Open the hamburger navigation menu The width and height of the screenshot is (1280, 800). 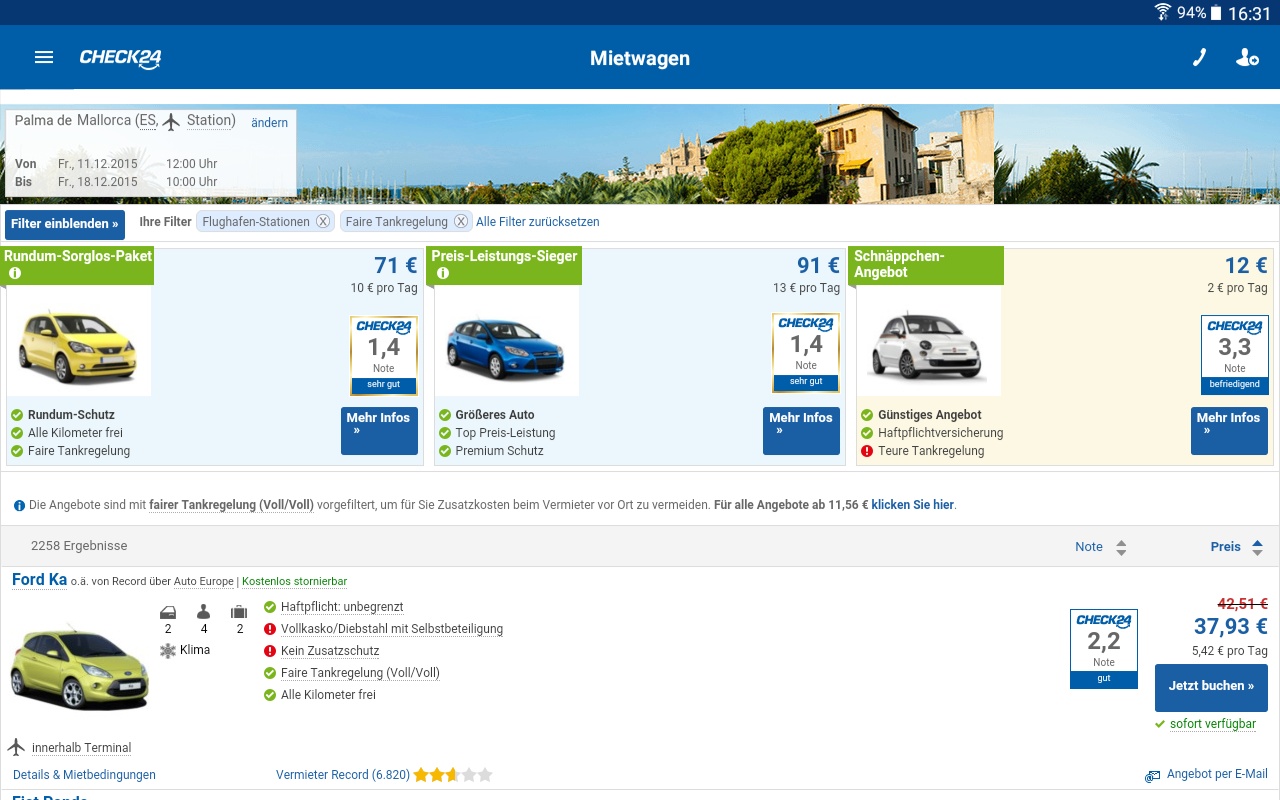44,58
